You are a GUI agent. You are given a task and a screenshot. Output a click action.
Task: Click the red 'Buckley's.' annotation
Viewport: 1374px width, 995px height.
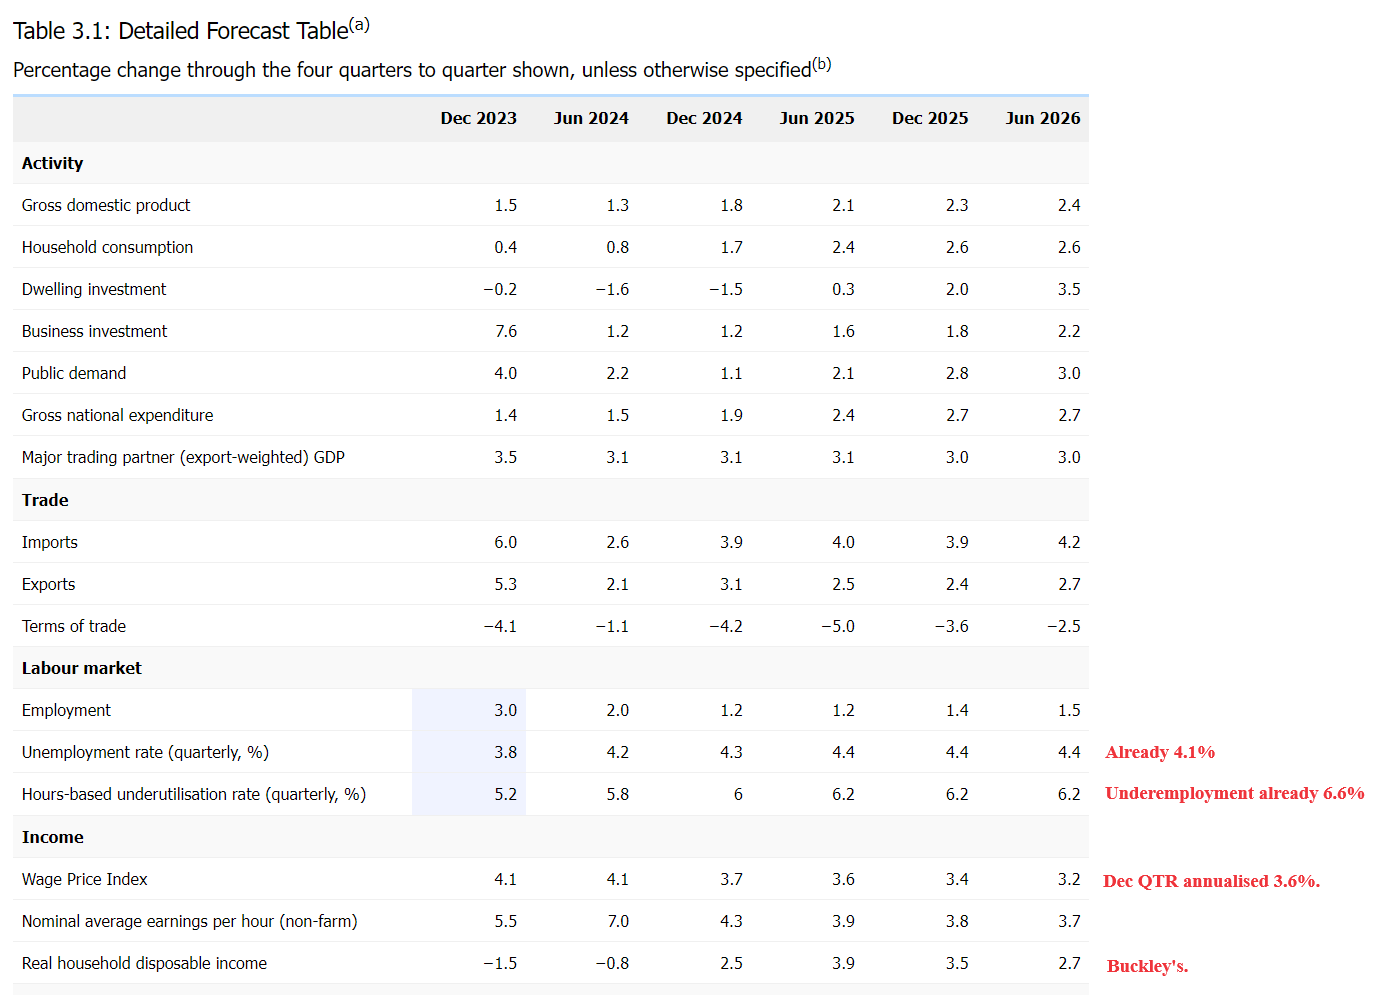pyautogui.click(x=1147, y=966)
